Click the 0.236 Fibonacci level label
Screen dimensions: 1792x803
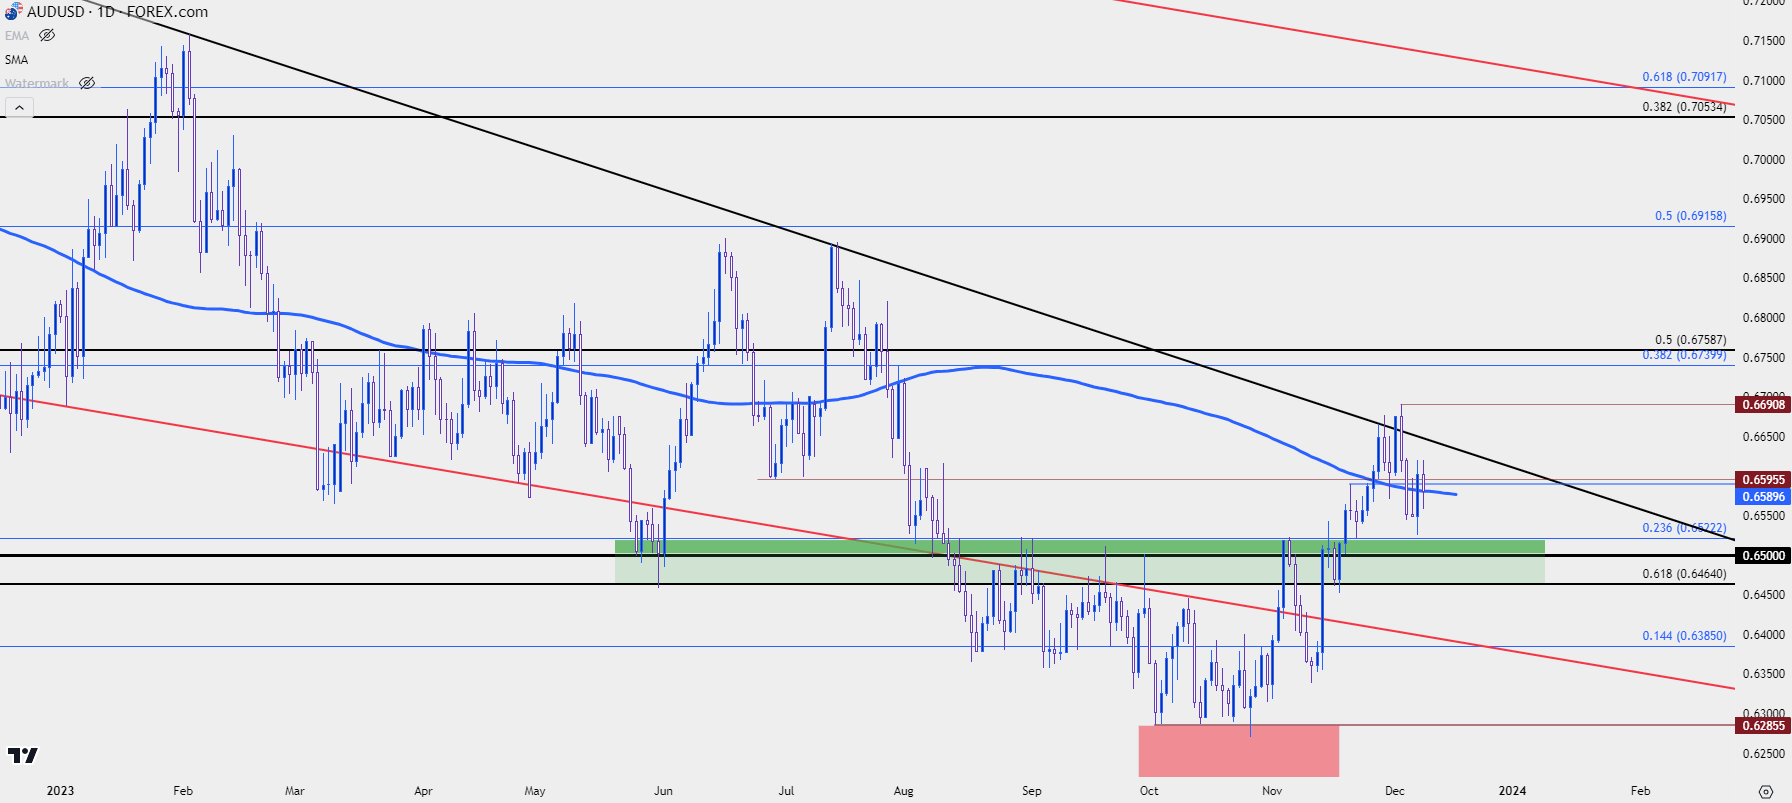tap(1684, 528)
